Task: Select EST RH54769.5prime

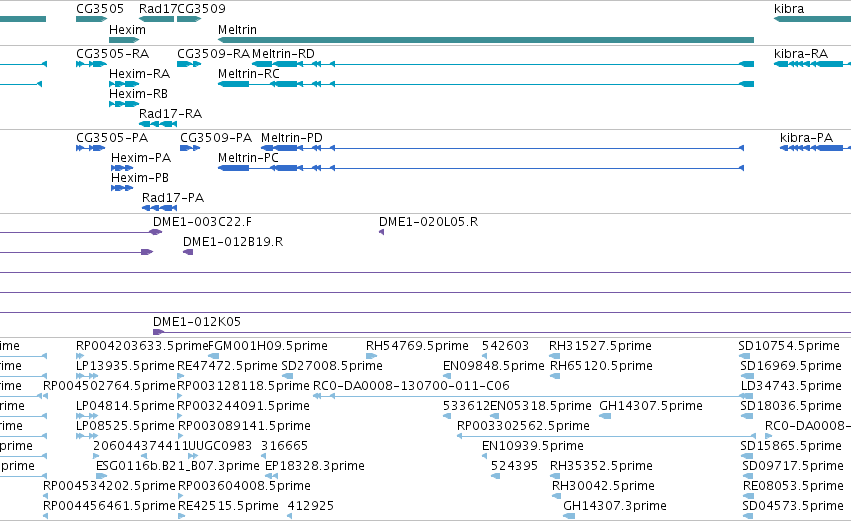Action: pos(417,346)
